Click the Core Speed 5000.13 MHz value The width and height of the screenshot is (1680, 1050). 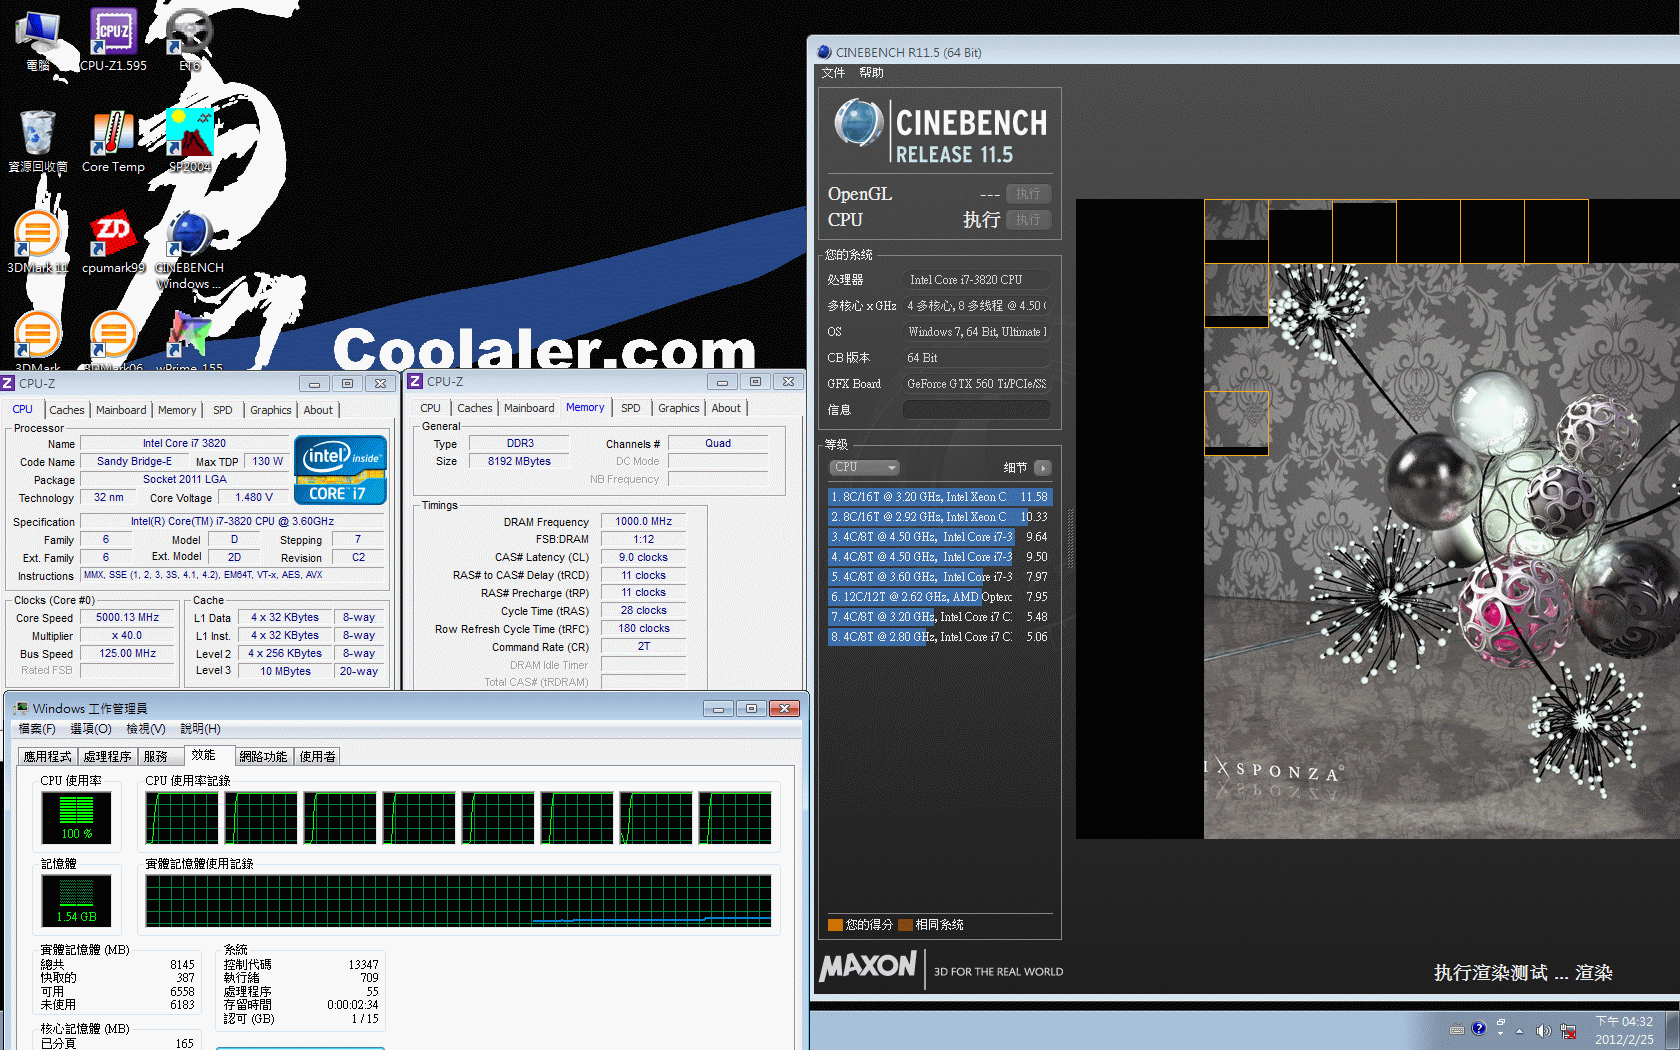[128, 618]
